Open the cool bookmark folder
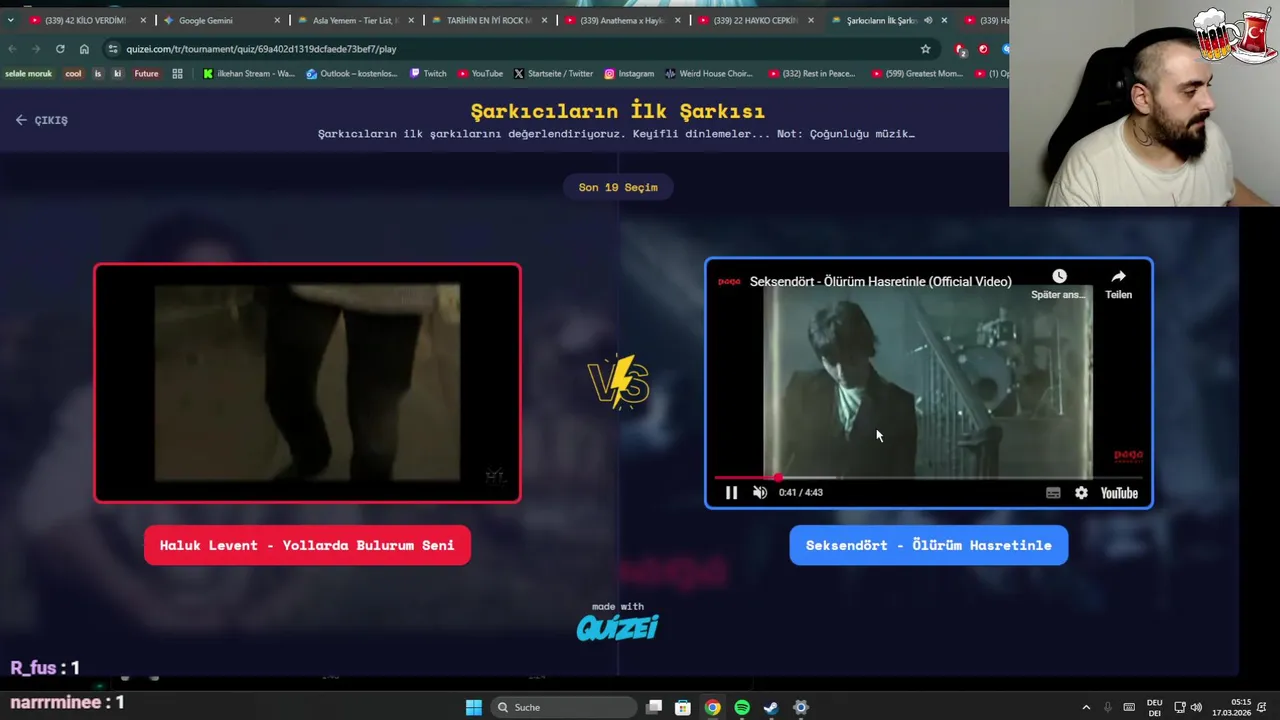 coord(73,73)
